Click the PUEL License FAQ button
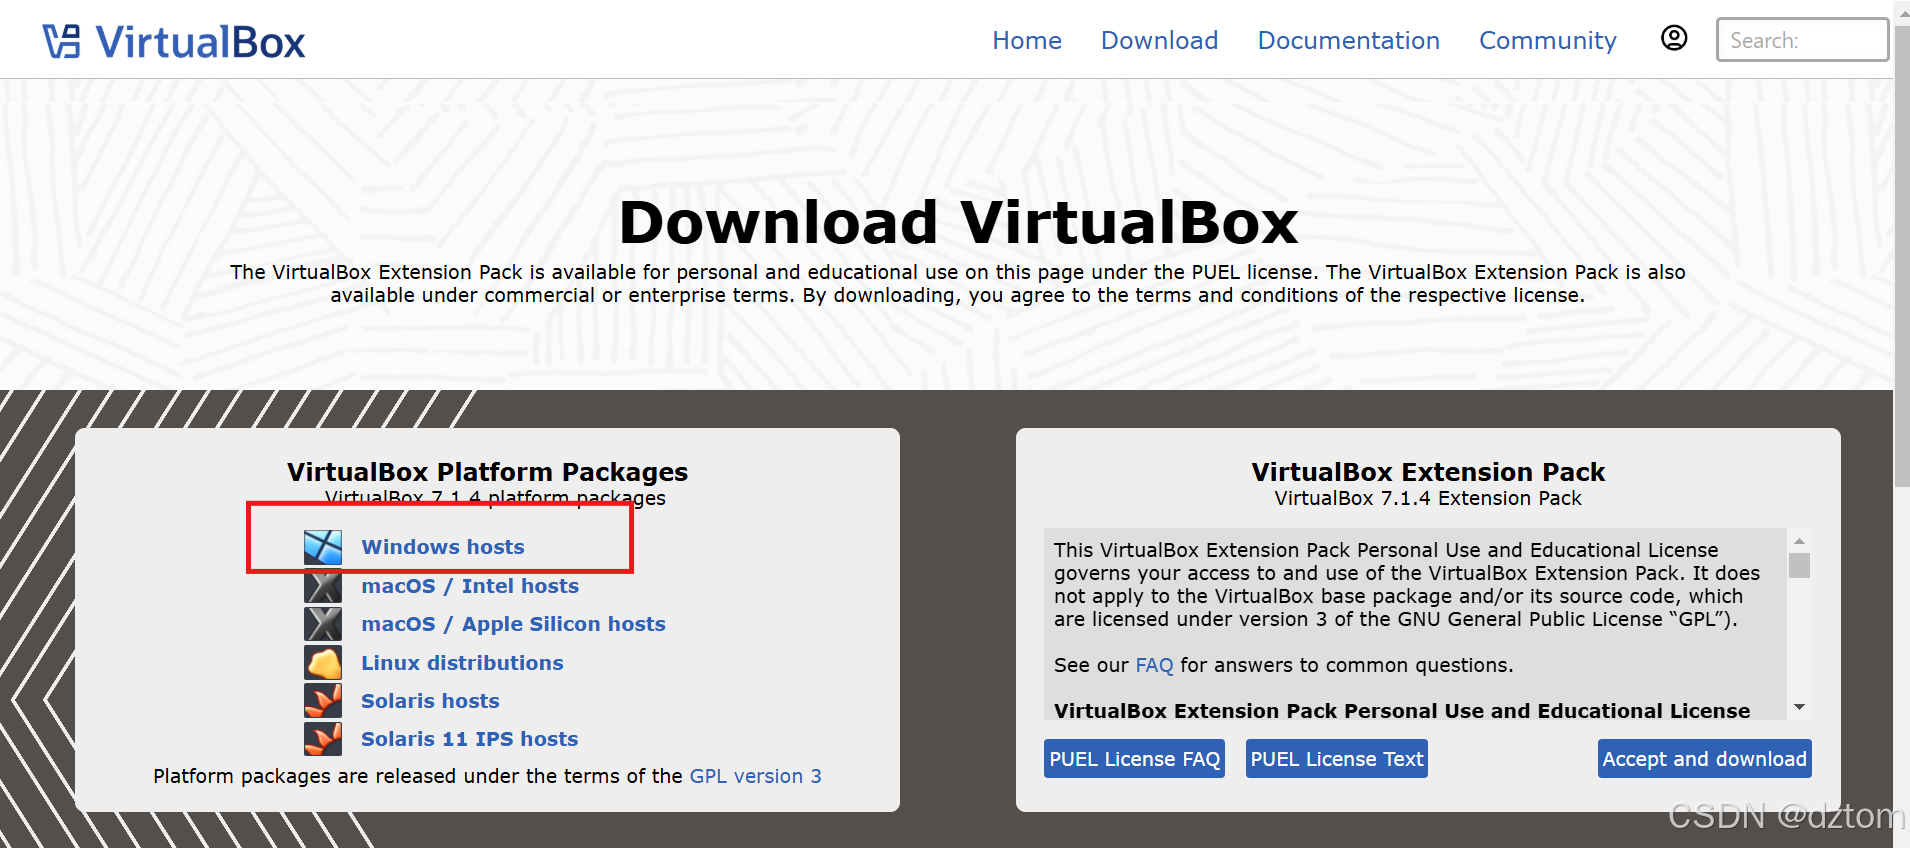This screenshot has height=848, width=1910. [x=1134, y=759]
